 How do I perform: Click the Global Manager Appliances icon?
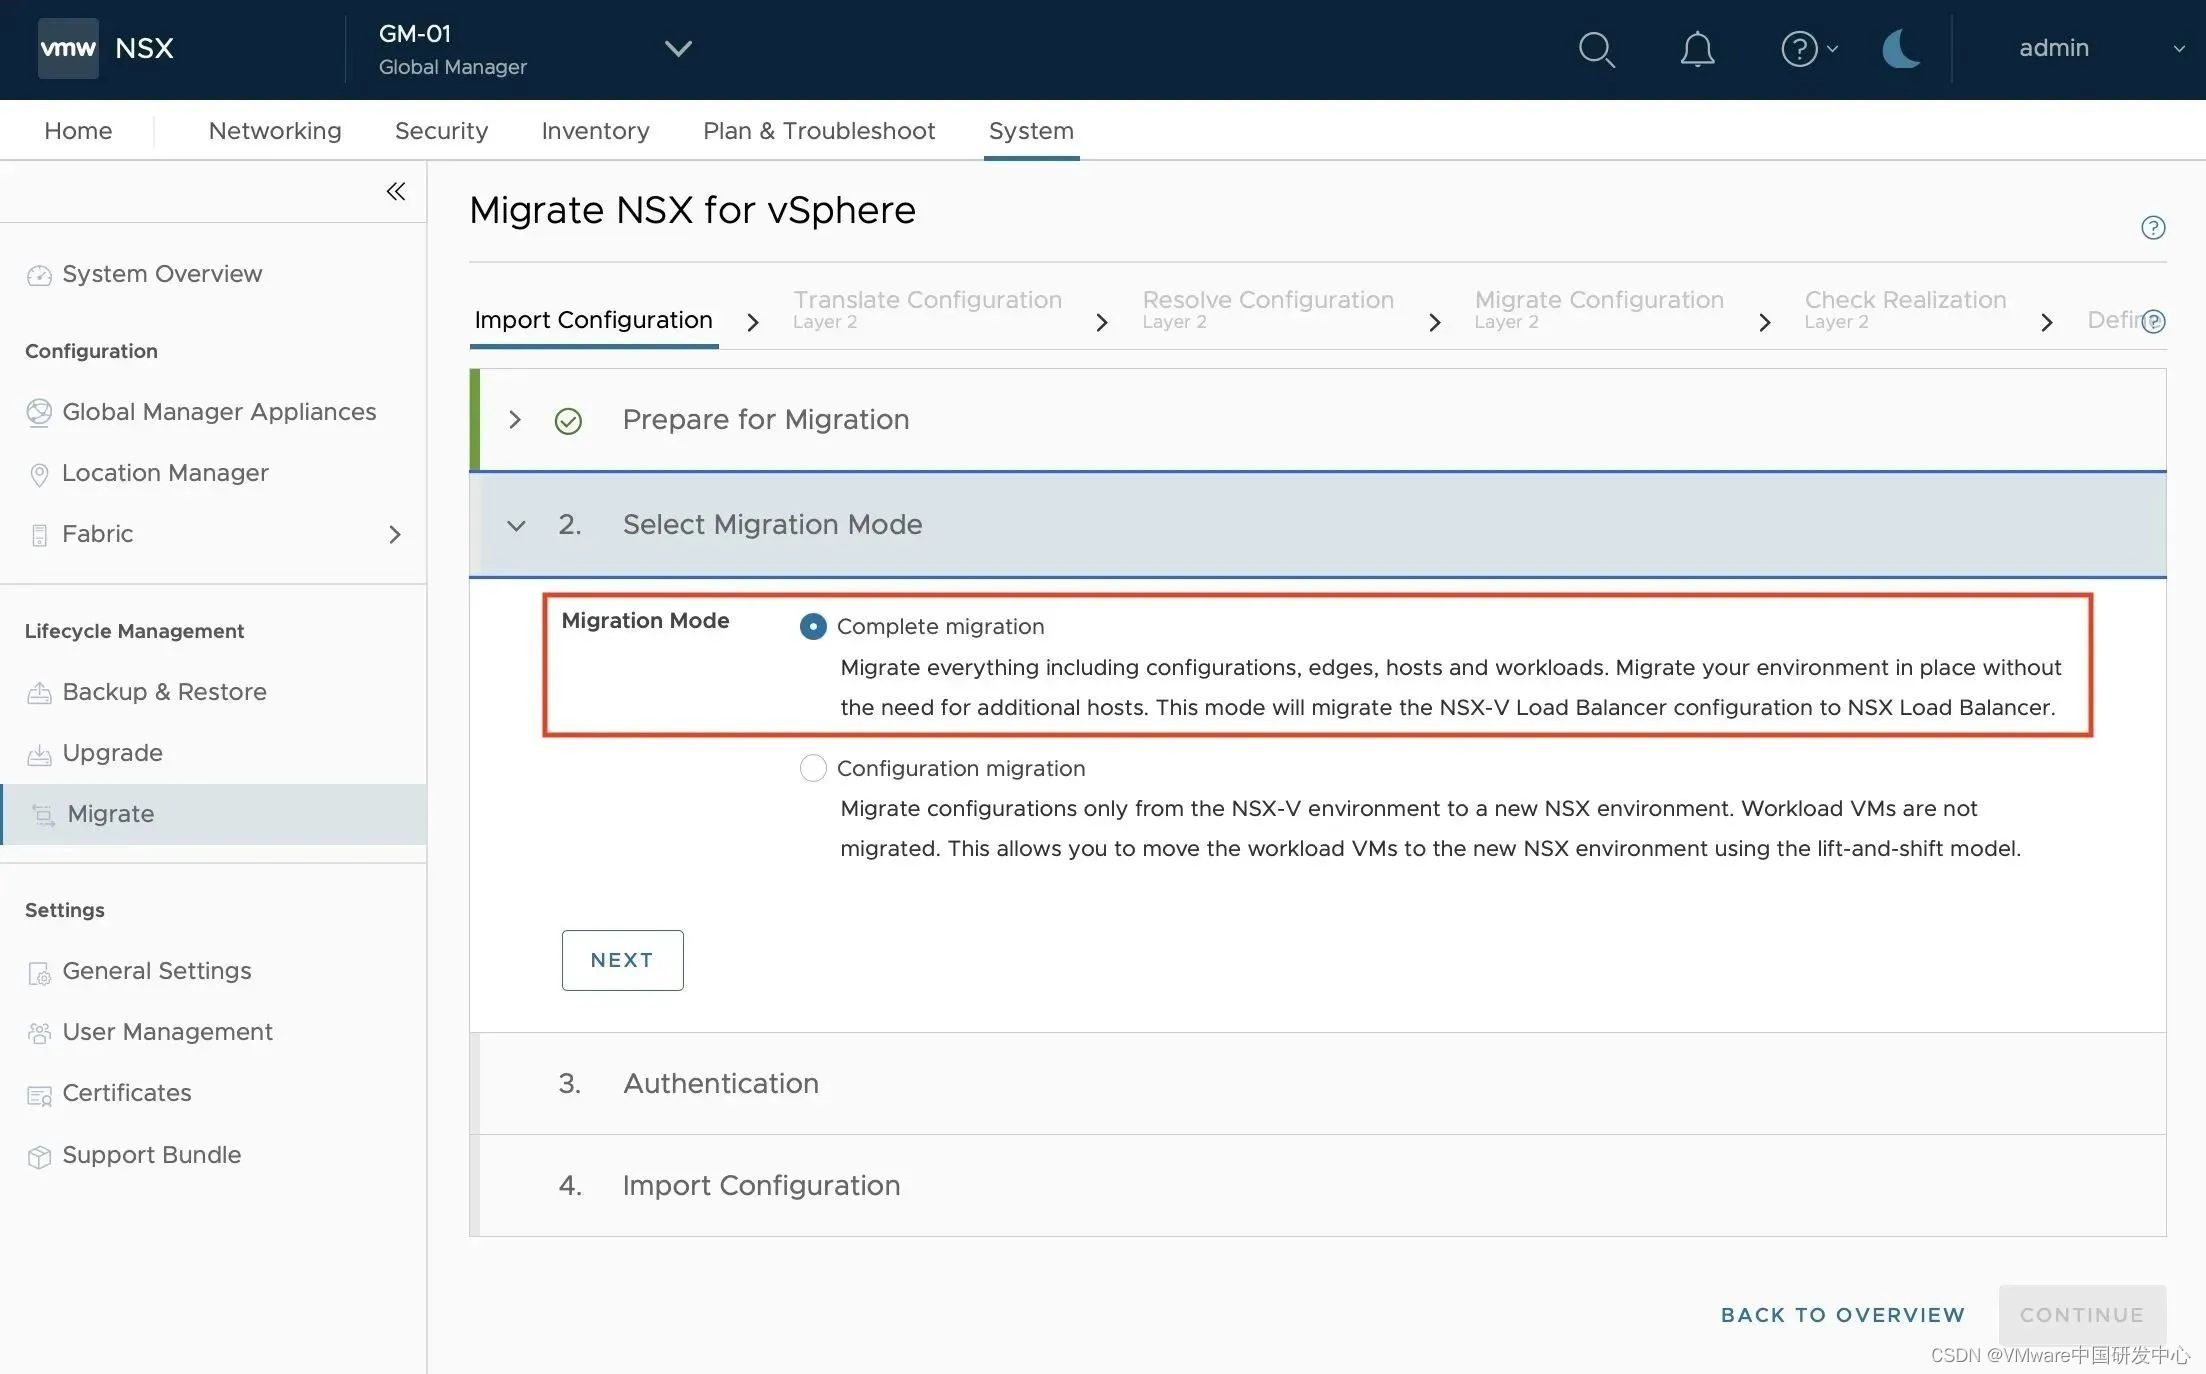tap(39, 412)
